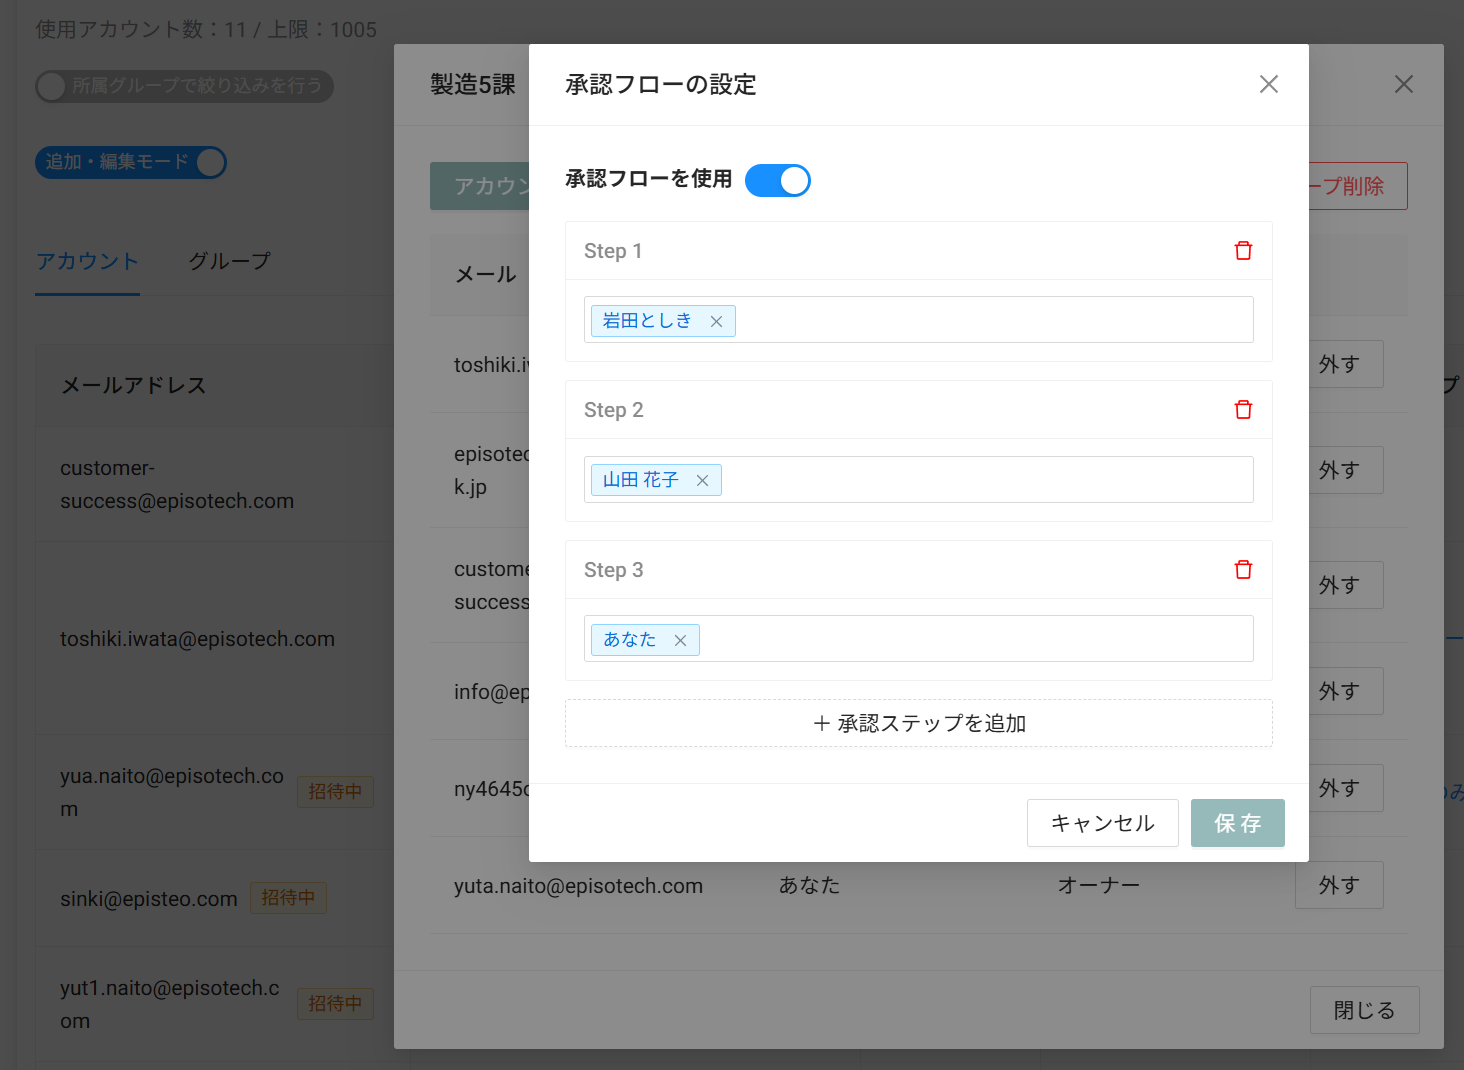This screenshot has height=1070, width=1464.
Task: Click 承認ステップを追加 button
Action: [x=918, y=723]
